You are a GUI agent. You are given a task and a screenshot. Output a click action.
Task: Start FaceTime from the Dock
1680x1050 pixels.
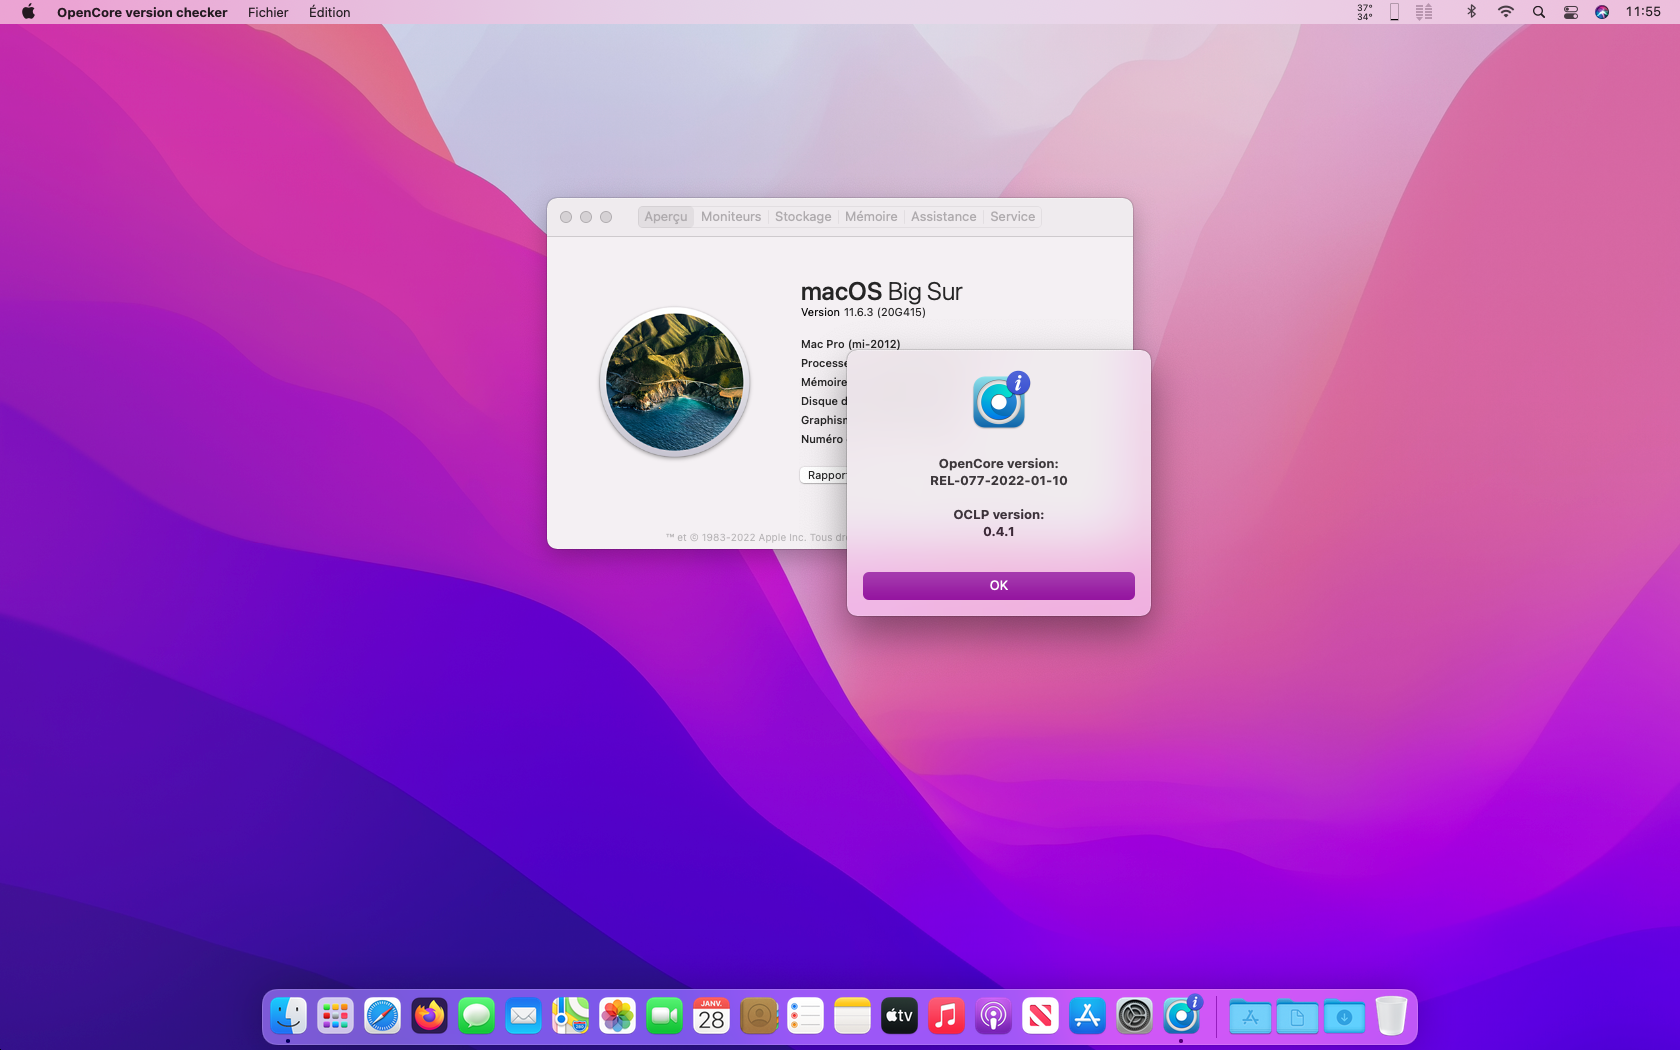point(665,1017)
